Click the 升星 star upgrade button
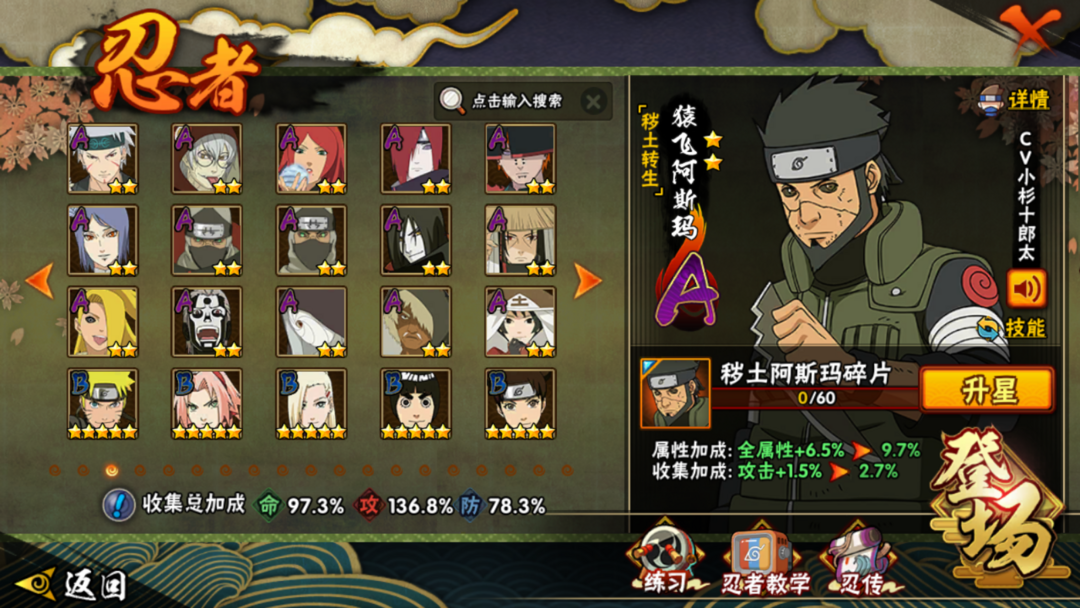Image resolution: width=1080 pixels, height=608 pixels. point(987,390)
